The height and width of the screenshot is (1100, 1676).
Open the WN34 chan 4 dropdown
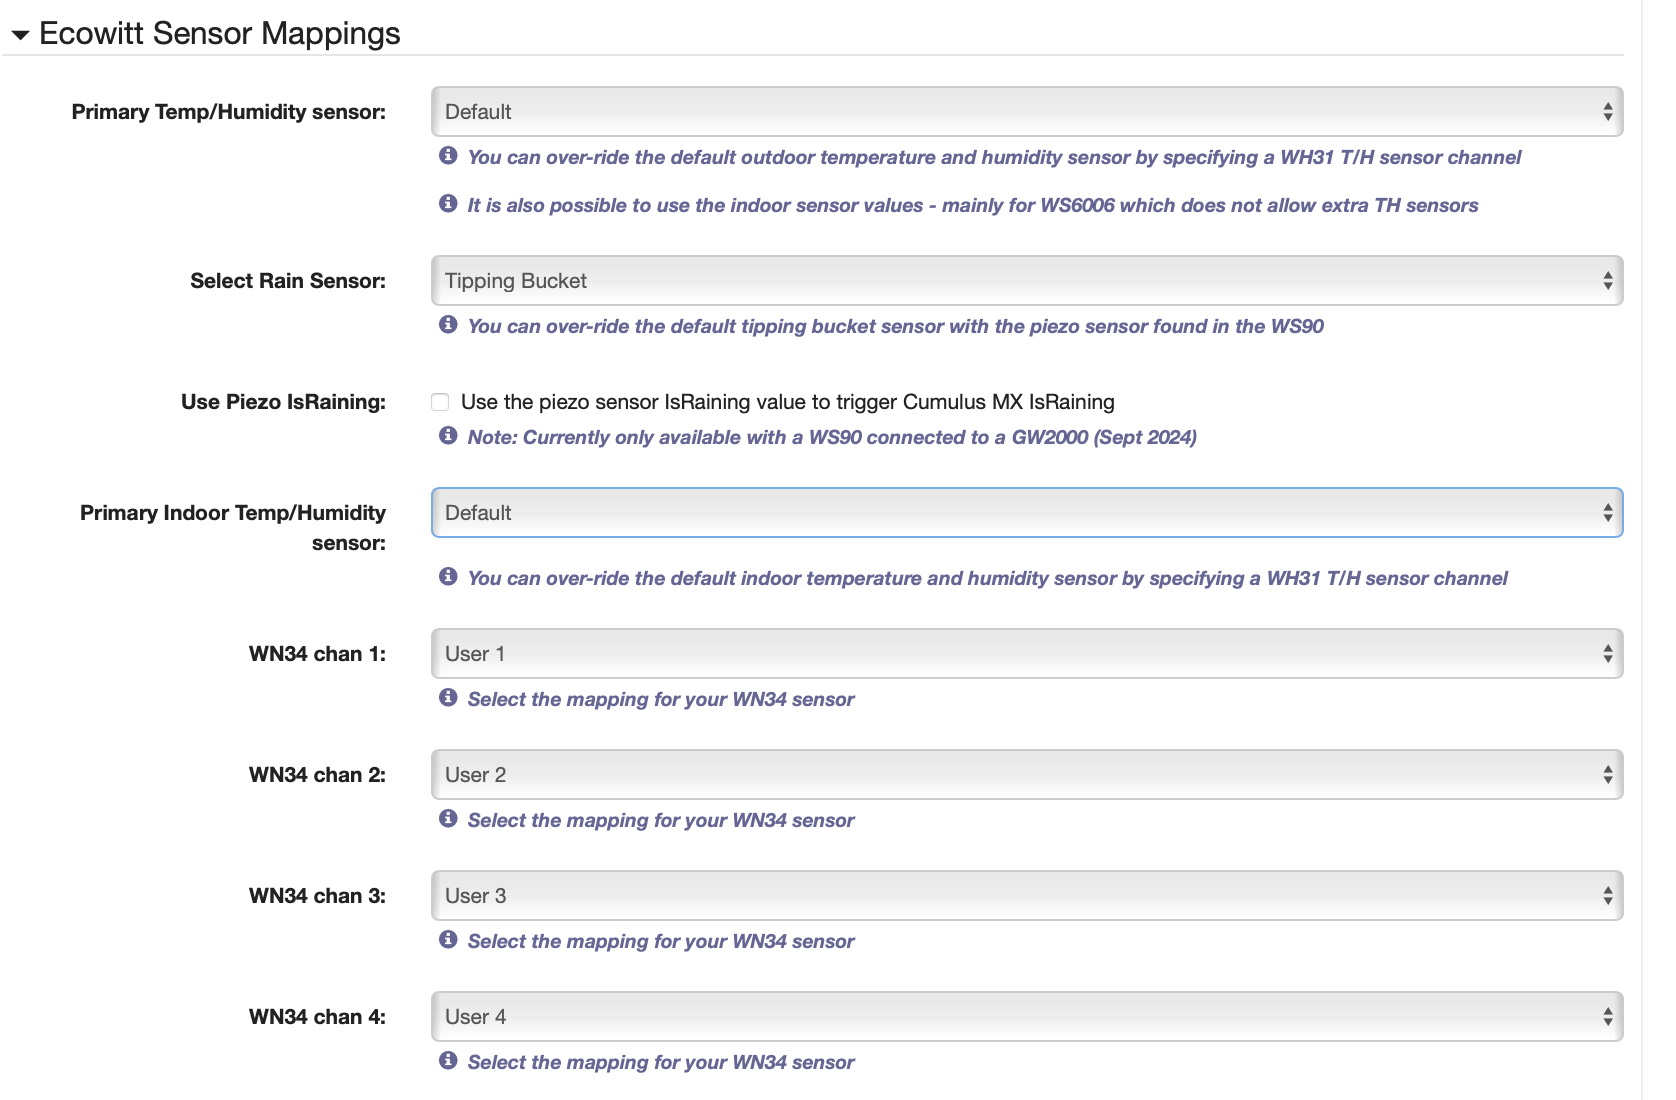(x=1027, y=1017)
